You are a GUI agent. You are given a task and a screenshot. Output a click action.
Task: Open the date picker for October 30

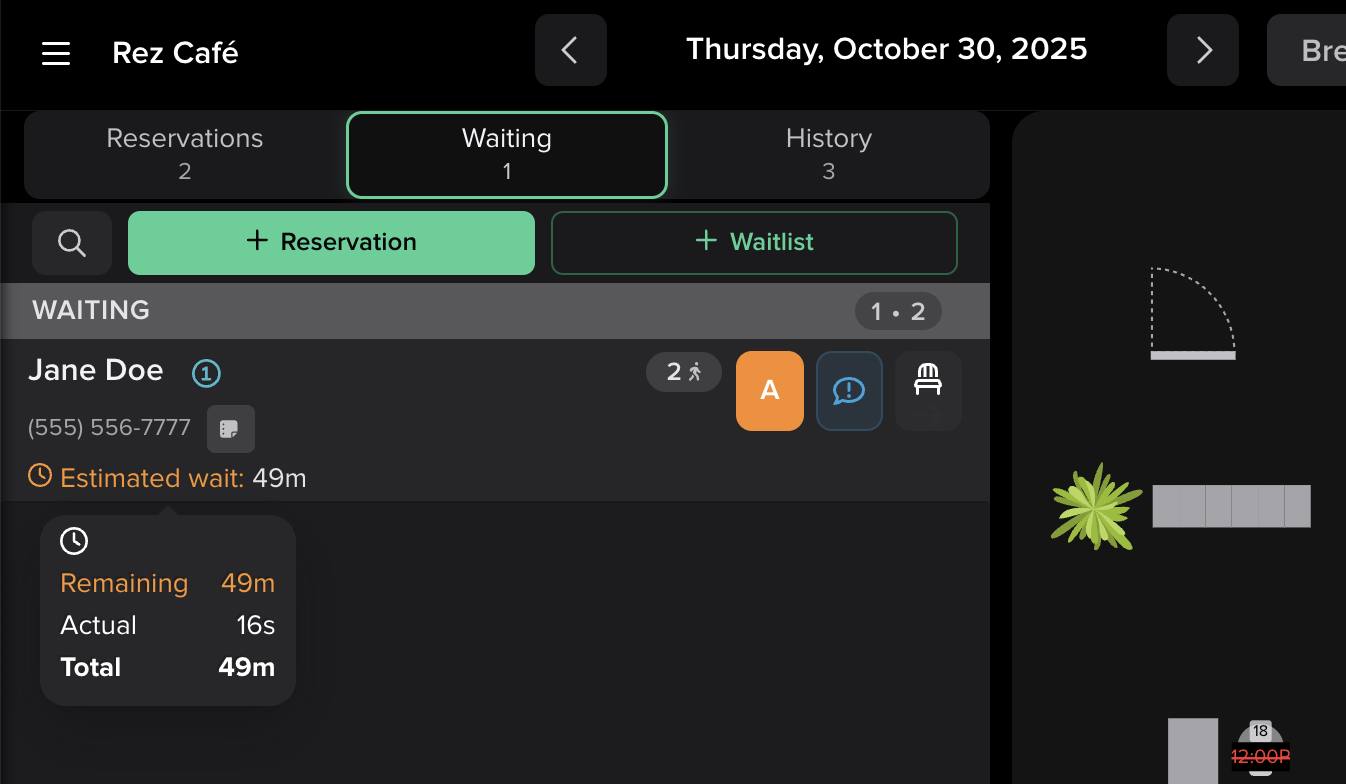[x=886, y=49]
